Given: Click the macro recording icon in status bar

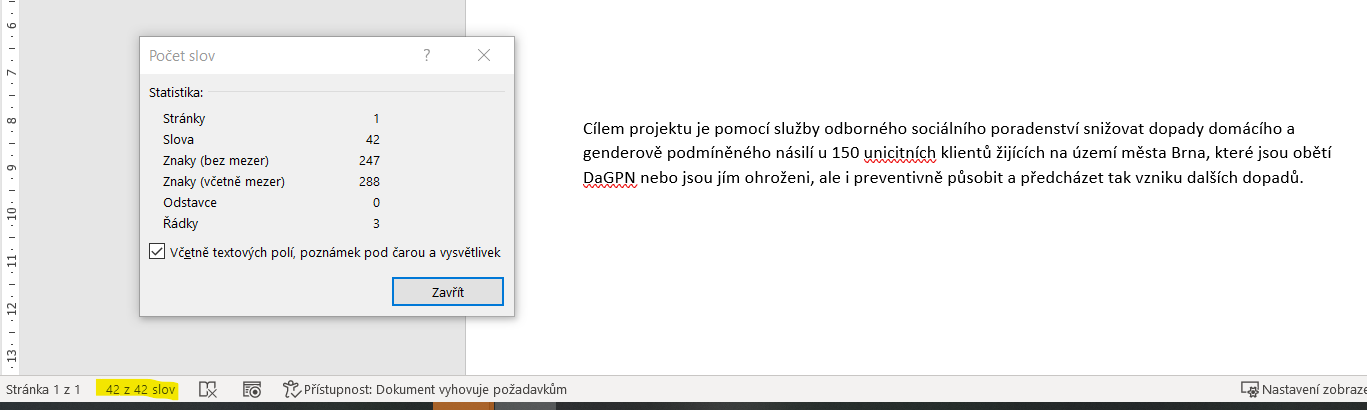Looking at the screenshot, I should coord(252,390).
